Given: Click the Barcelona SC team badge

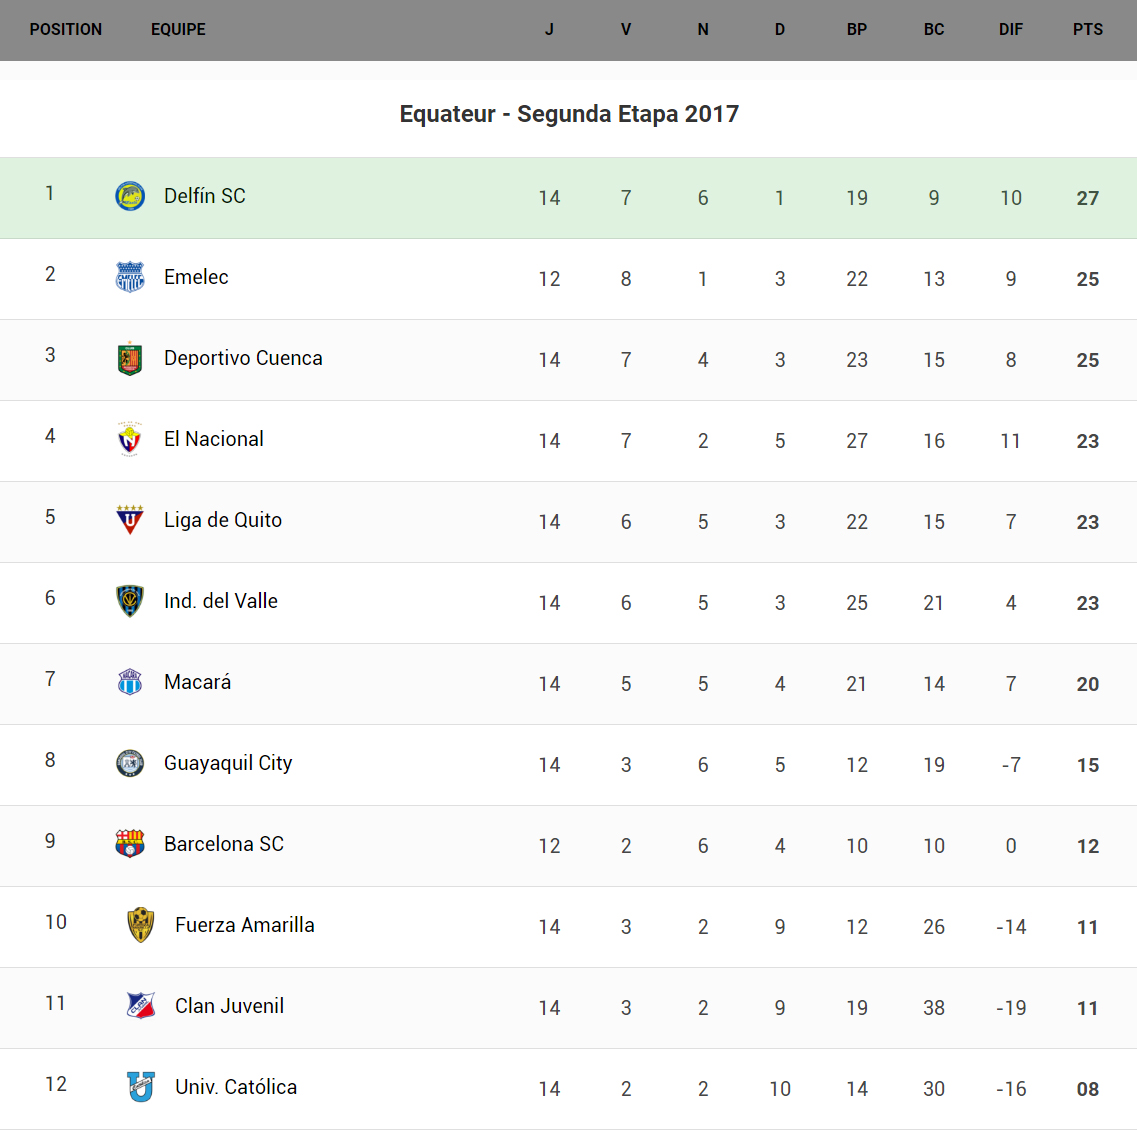Looking at the screenshot, I should click(x=130, y=844).
